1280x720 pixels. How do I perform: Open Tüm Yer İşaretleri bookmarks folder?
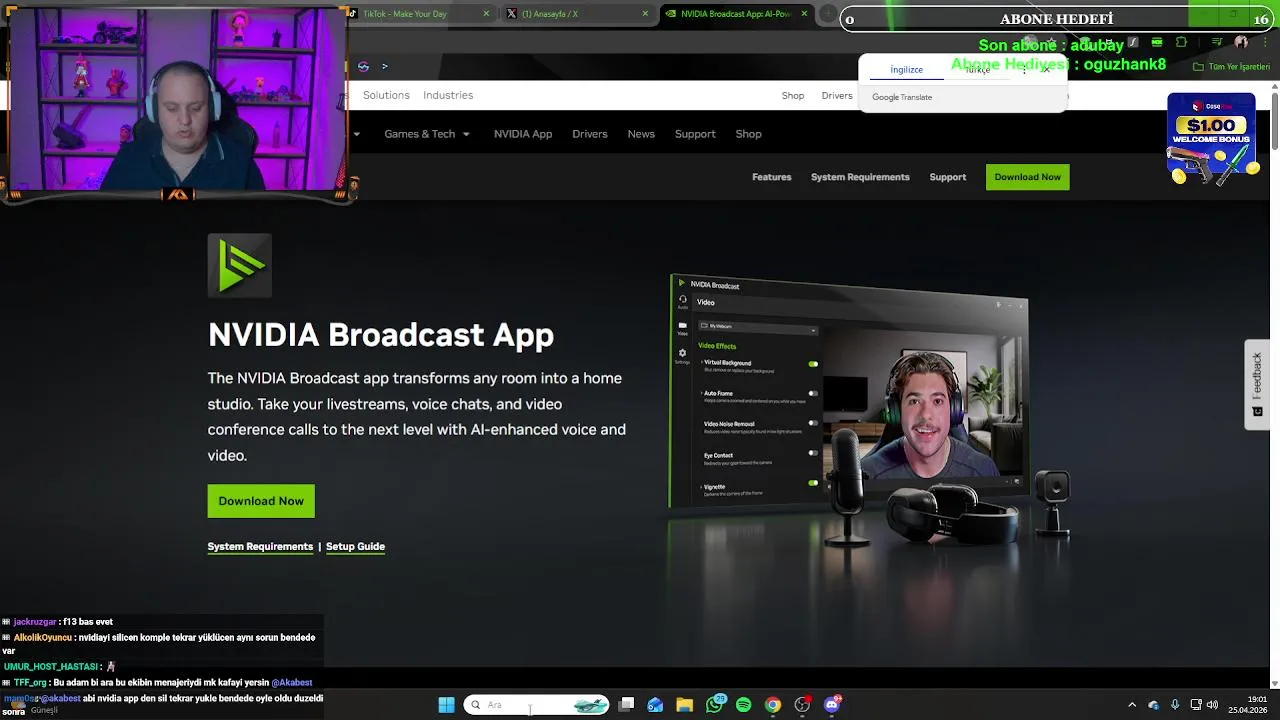(x=1231, y=66)
